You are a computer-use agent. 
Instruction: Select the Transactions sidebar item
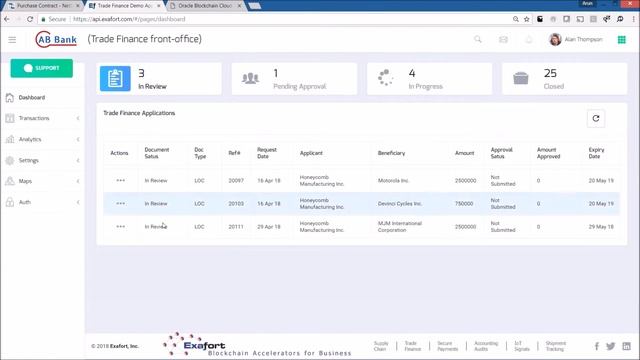click(x=34, y=118)
